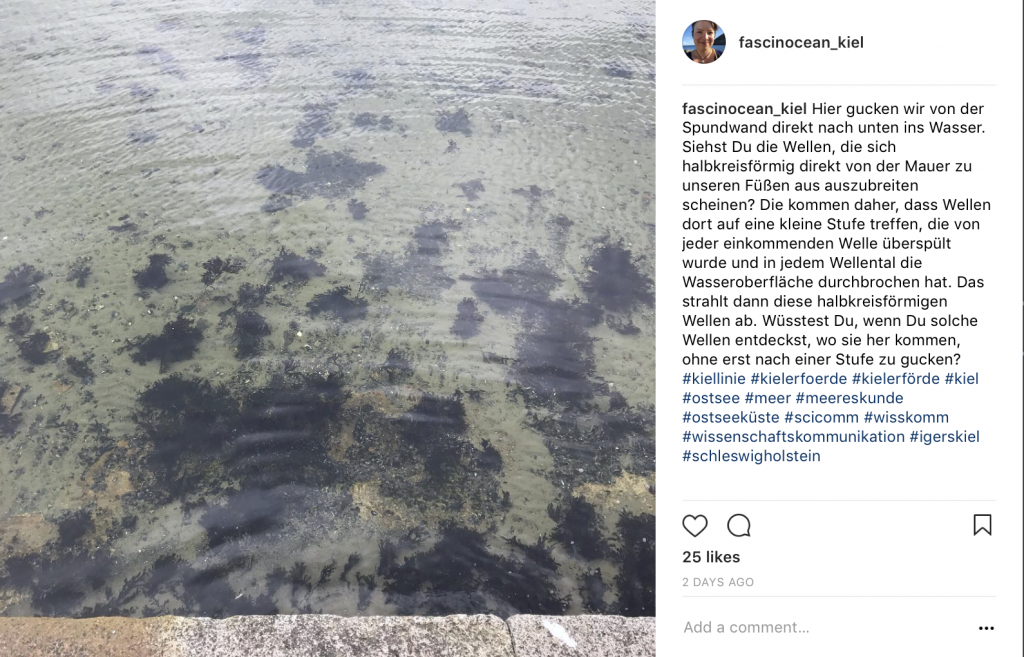Open hashtag #meereskunde

click(x=850, y=398)
